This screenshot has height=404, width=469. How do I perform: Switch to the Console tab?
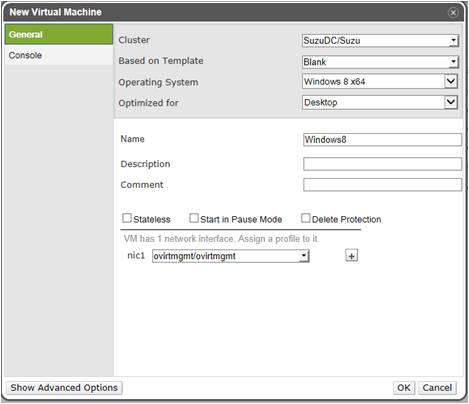[59, 55]
